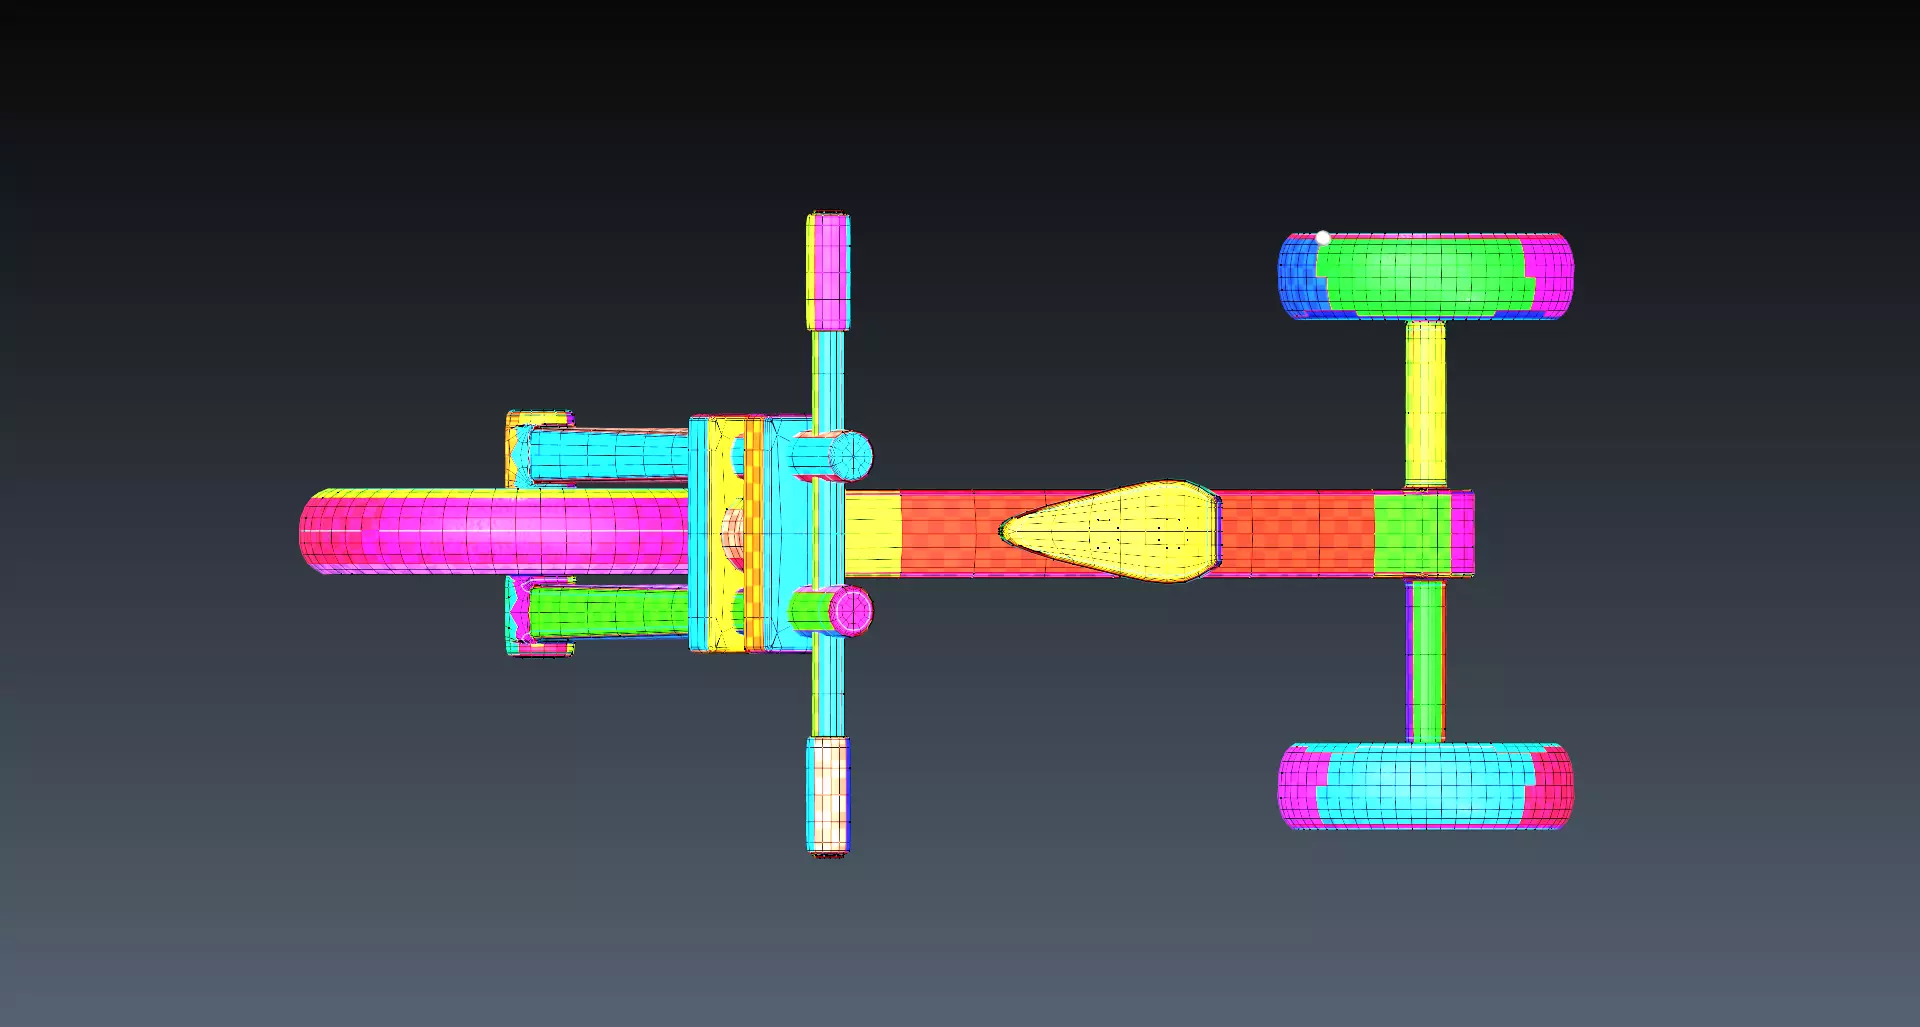
Task: Click the white dot marker on upper wheel
Action: pyautogui.click(x=1323, y=238)
